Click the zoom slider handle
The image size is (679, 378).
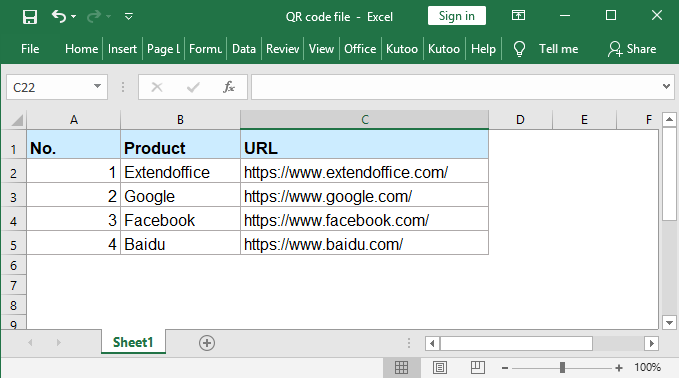[562, 368]
